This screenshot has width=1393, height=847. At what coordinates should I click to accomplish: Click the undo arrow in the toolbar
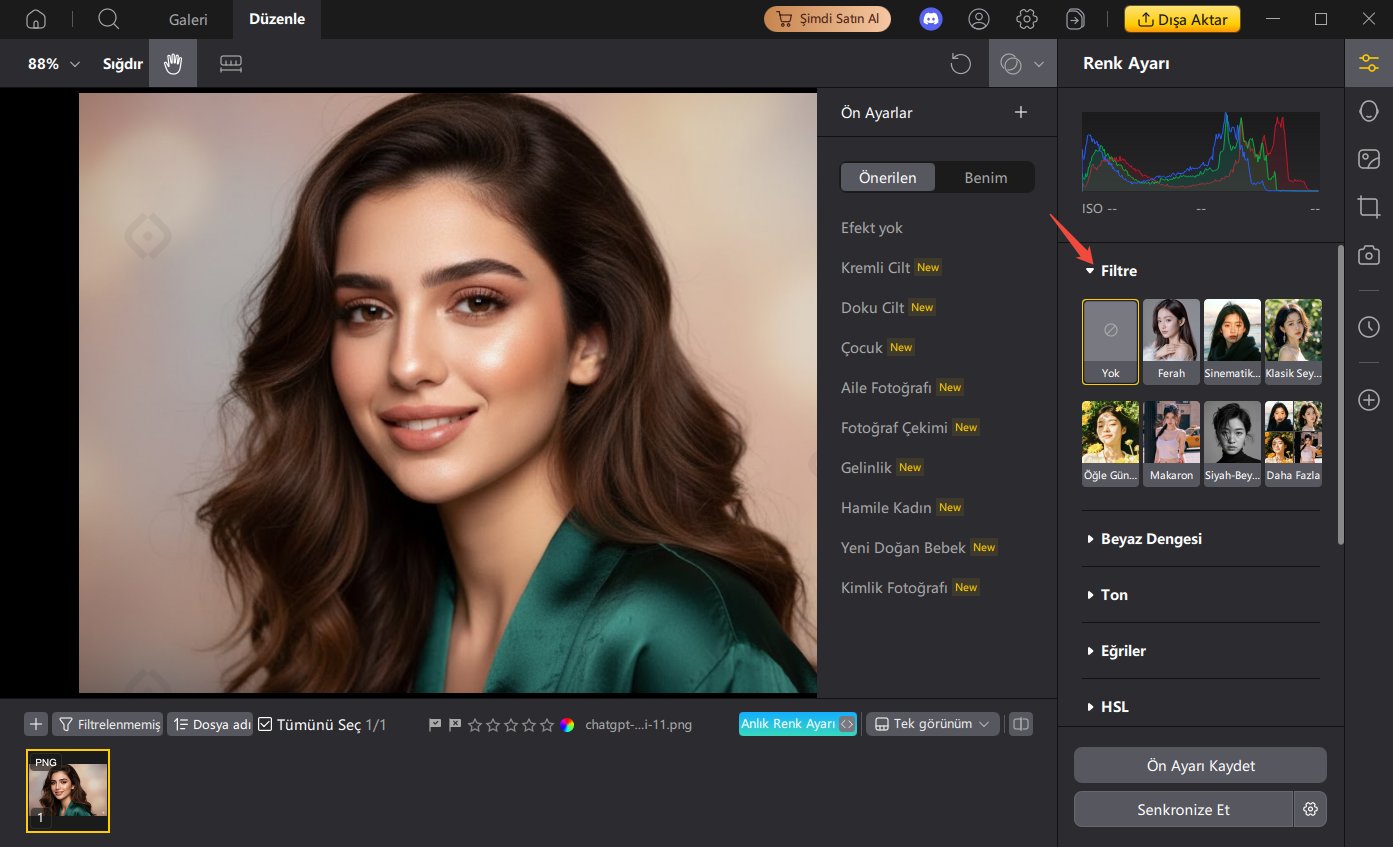pos(960,63)
